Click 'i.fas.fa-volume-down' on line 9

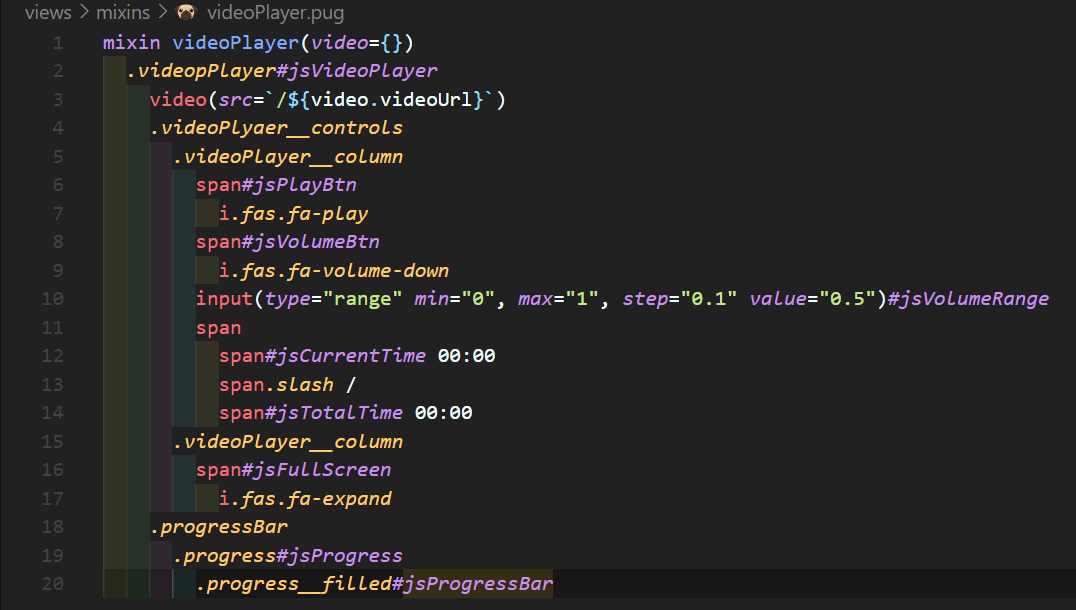(x=334, y=271)
